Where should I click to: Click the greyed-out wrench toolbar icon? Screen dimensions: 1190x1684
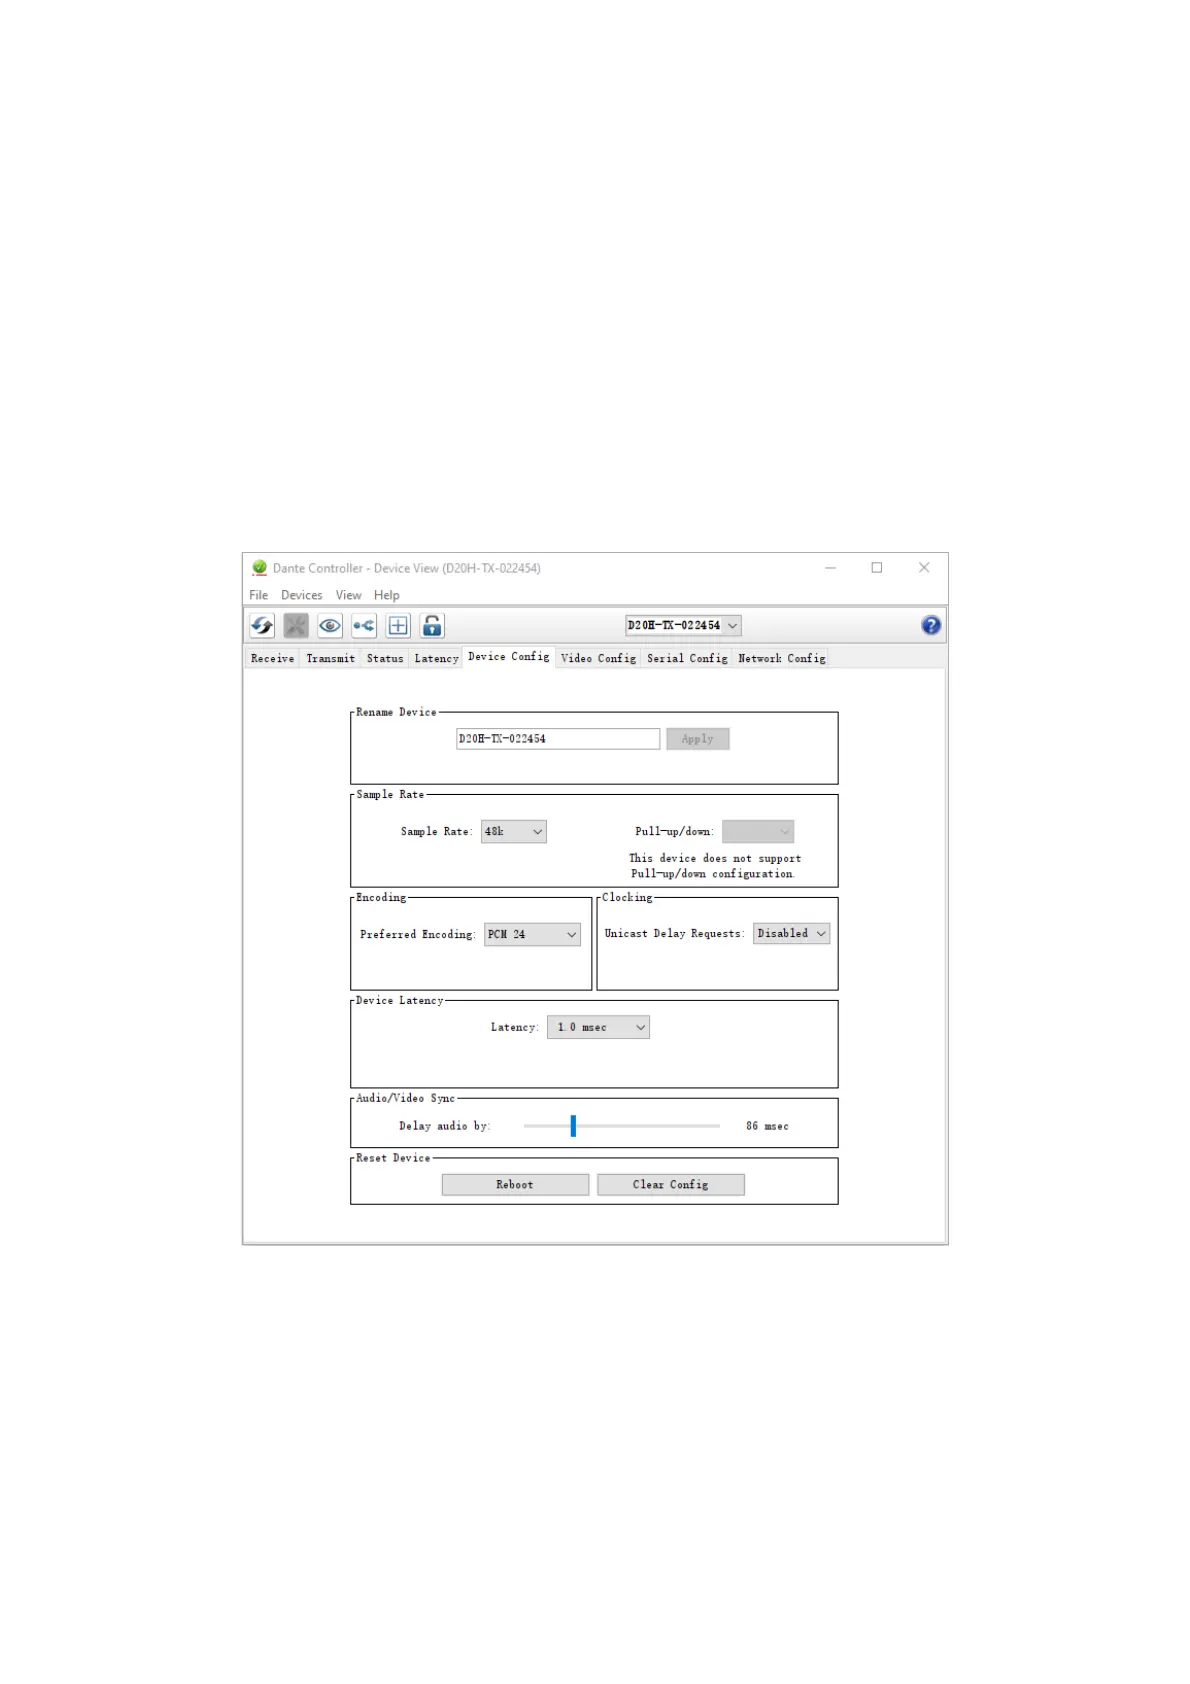pos(296,626)
